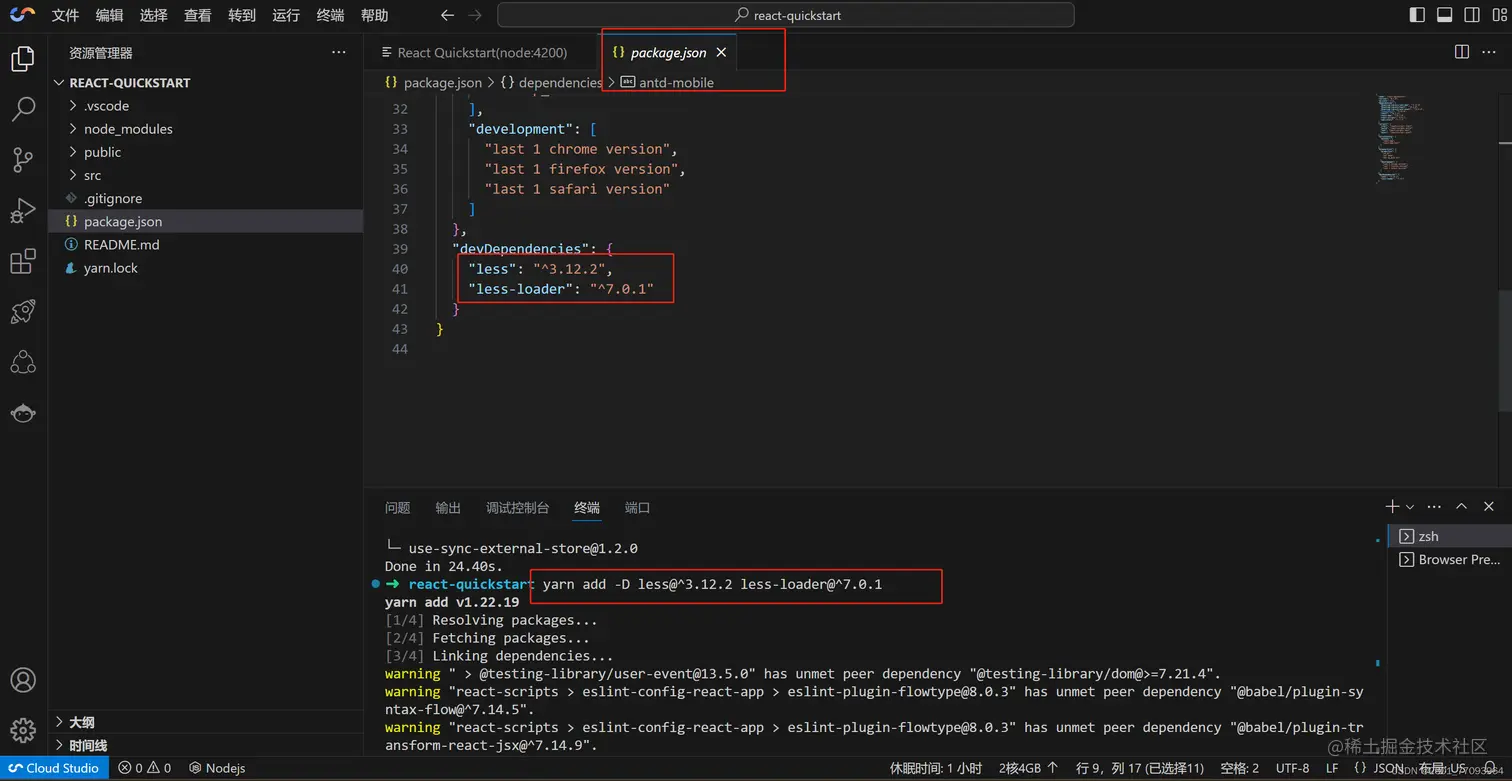Close the terminal panel
1512x781 pixels.
coord(1490,507)
